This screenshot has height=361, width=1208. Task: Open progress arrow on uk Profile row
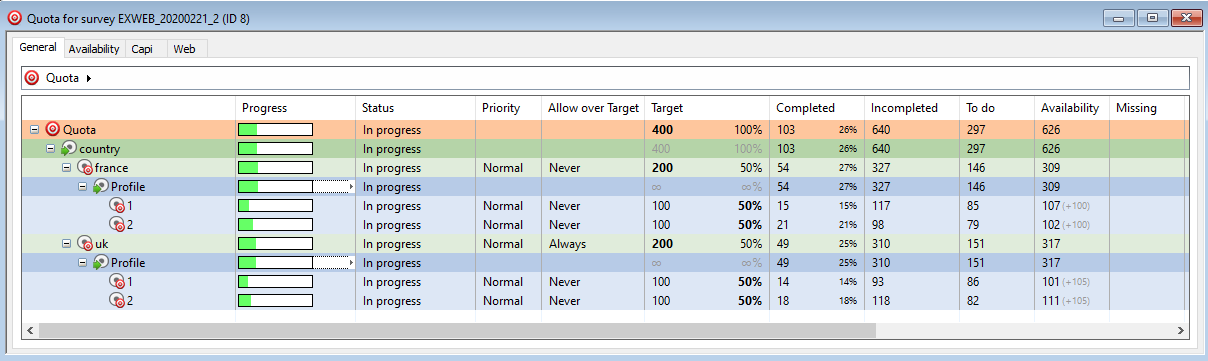(351, 263)
